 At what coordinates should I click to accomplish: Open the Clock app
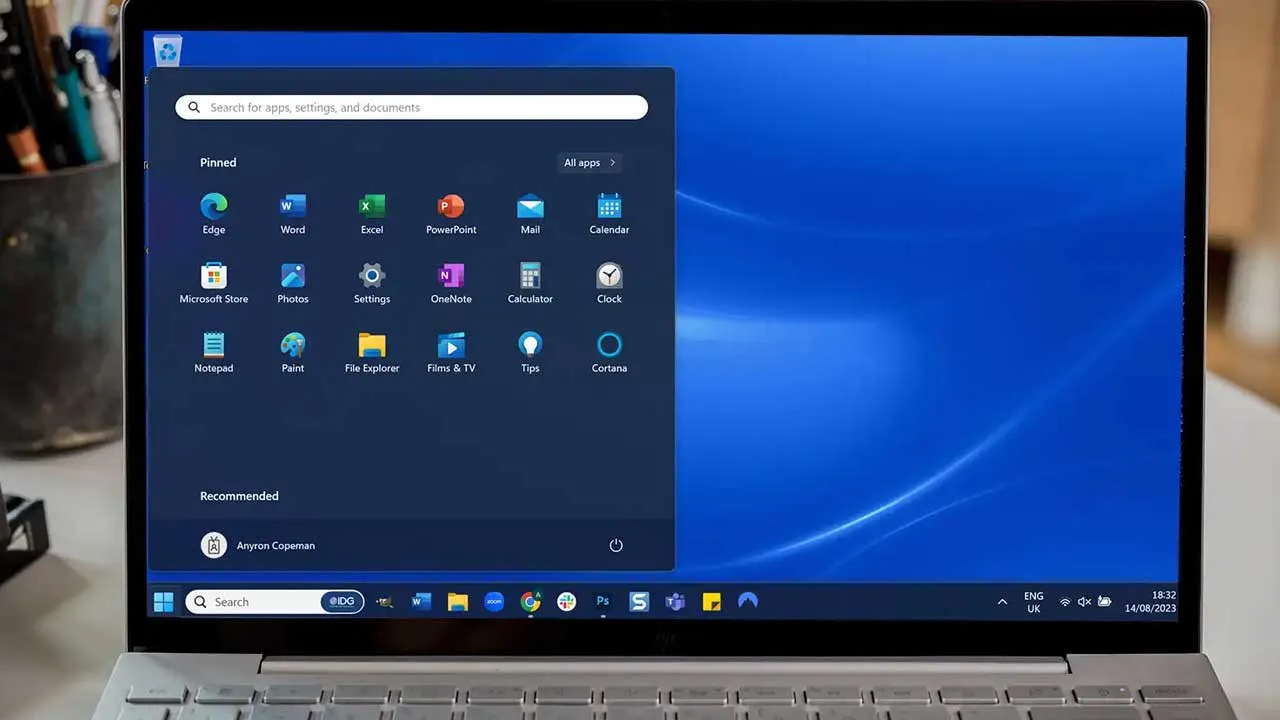(x=609, y=283)
